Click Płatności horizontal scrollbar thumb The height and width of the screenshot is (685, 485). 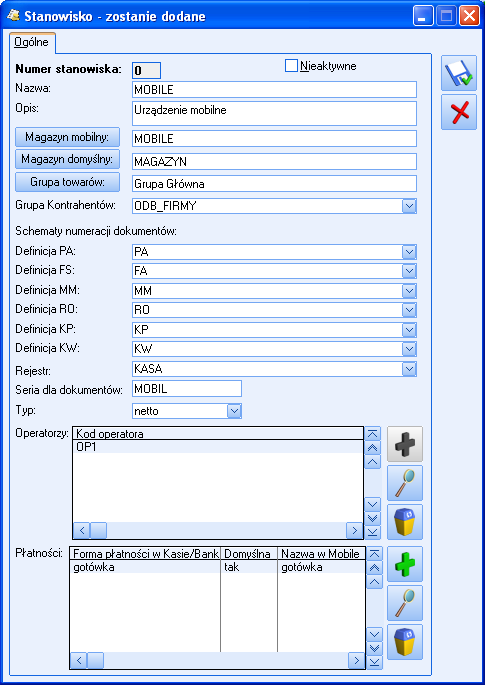(96, 660)
